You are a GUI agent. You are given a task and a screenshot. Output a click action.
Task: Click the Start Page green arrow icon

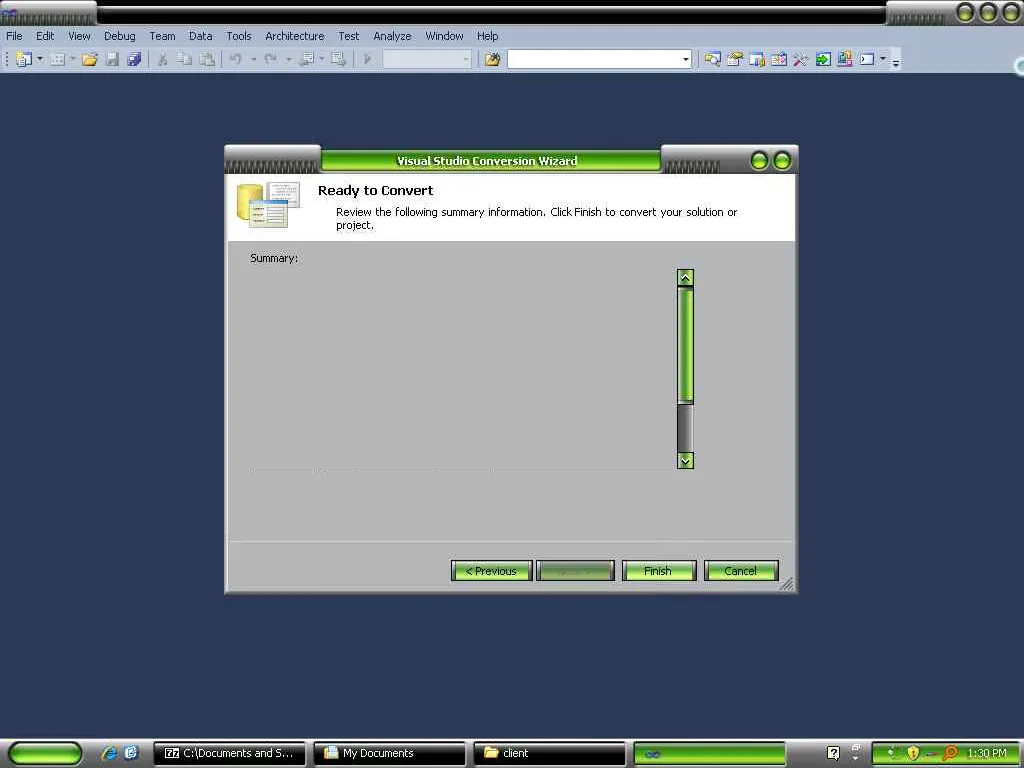pyautogui.click(x=823, y=59)
